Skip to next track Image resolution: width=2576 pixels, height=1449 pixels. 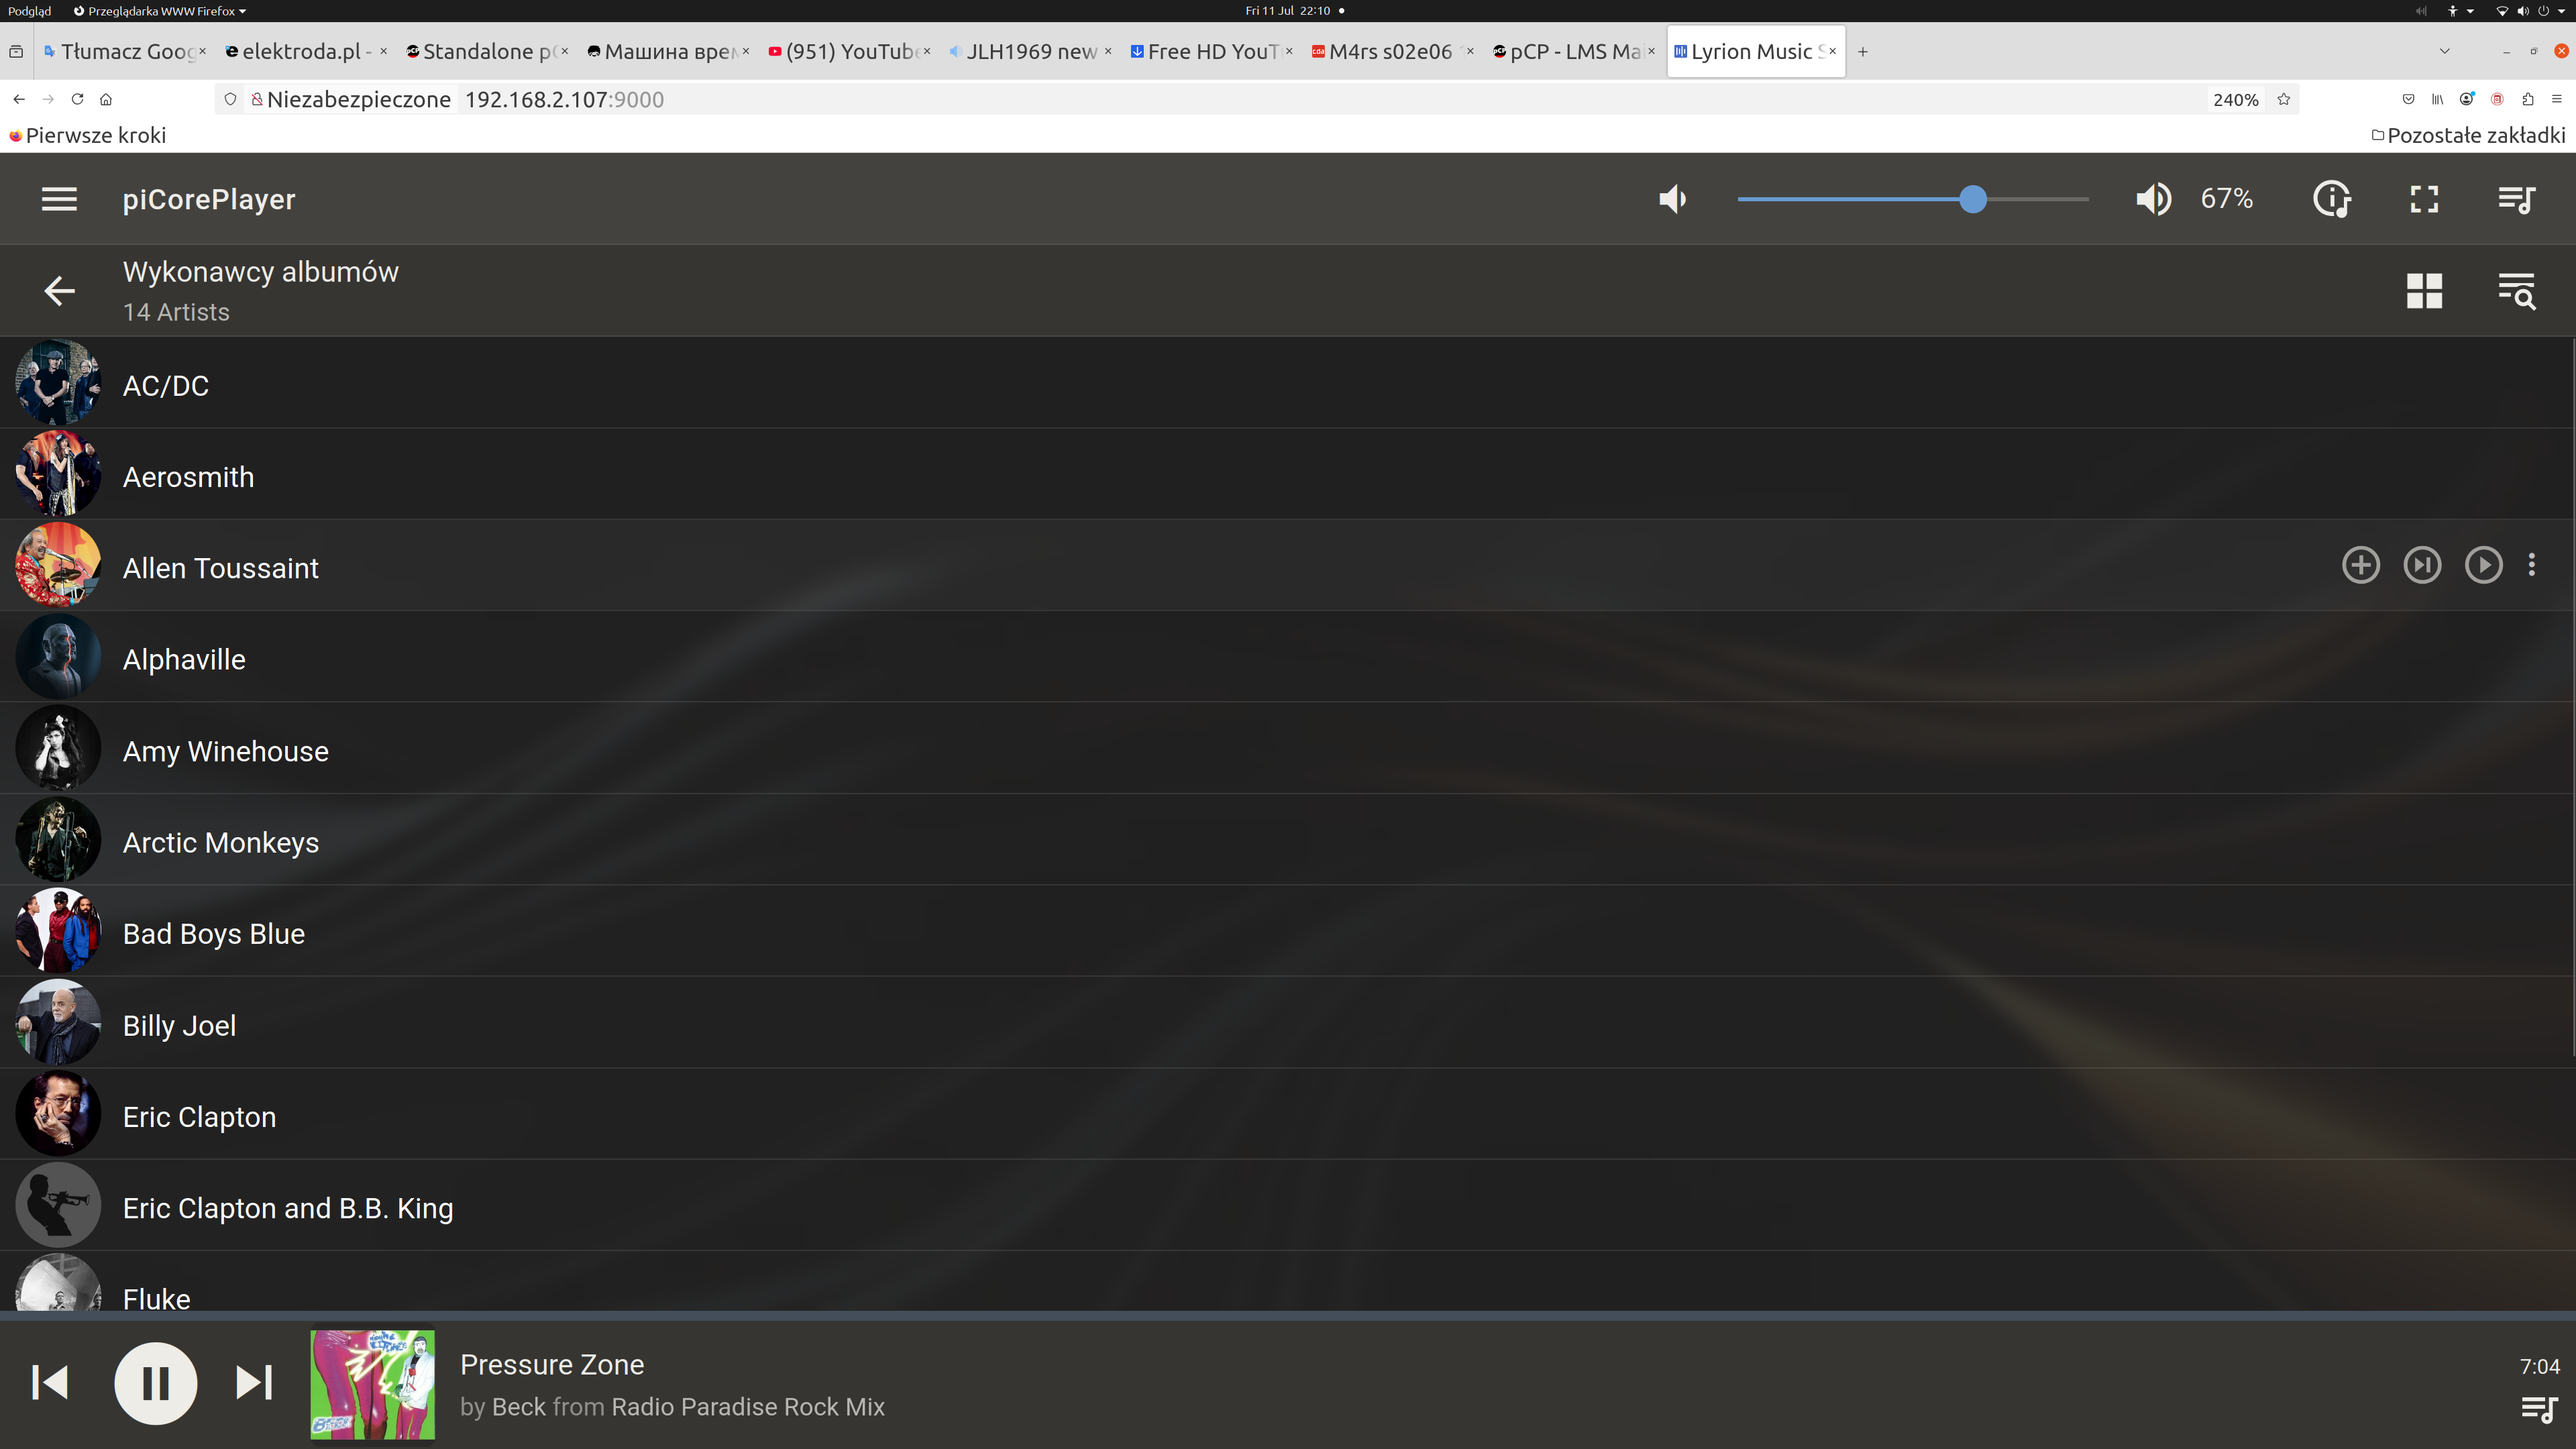click(254, 1383)
